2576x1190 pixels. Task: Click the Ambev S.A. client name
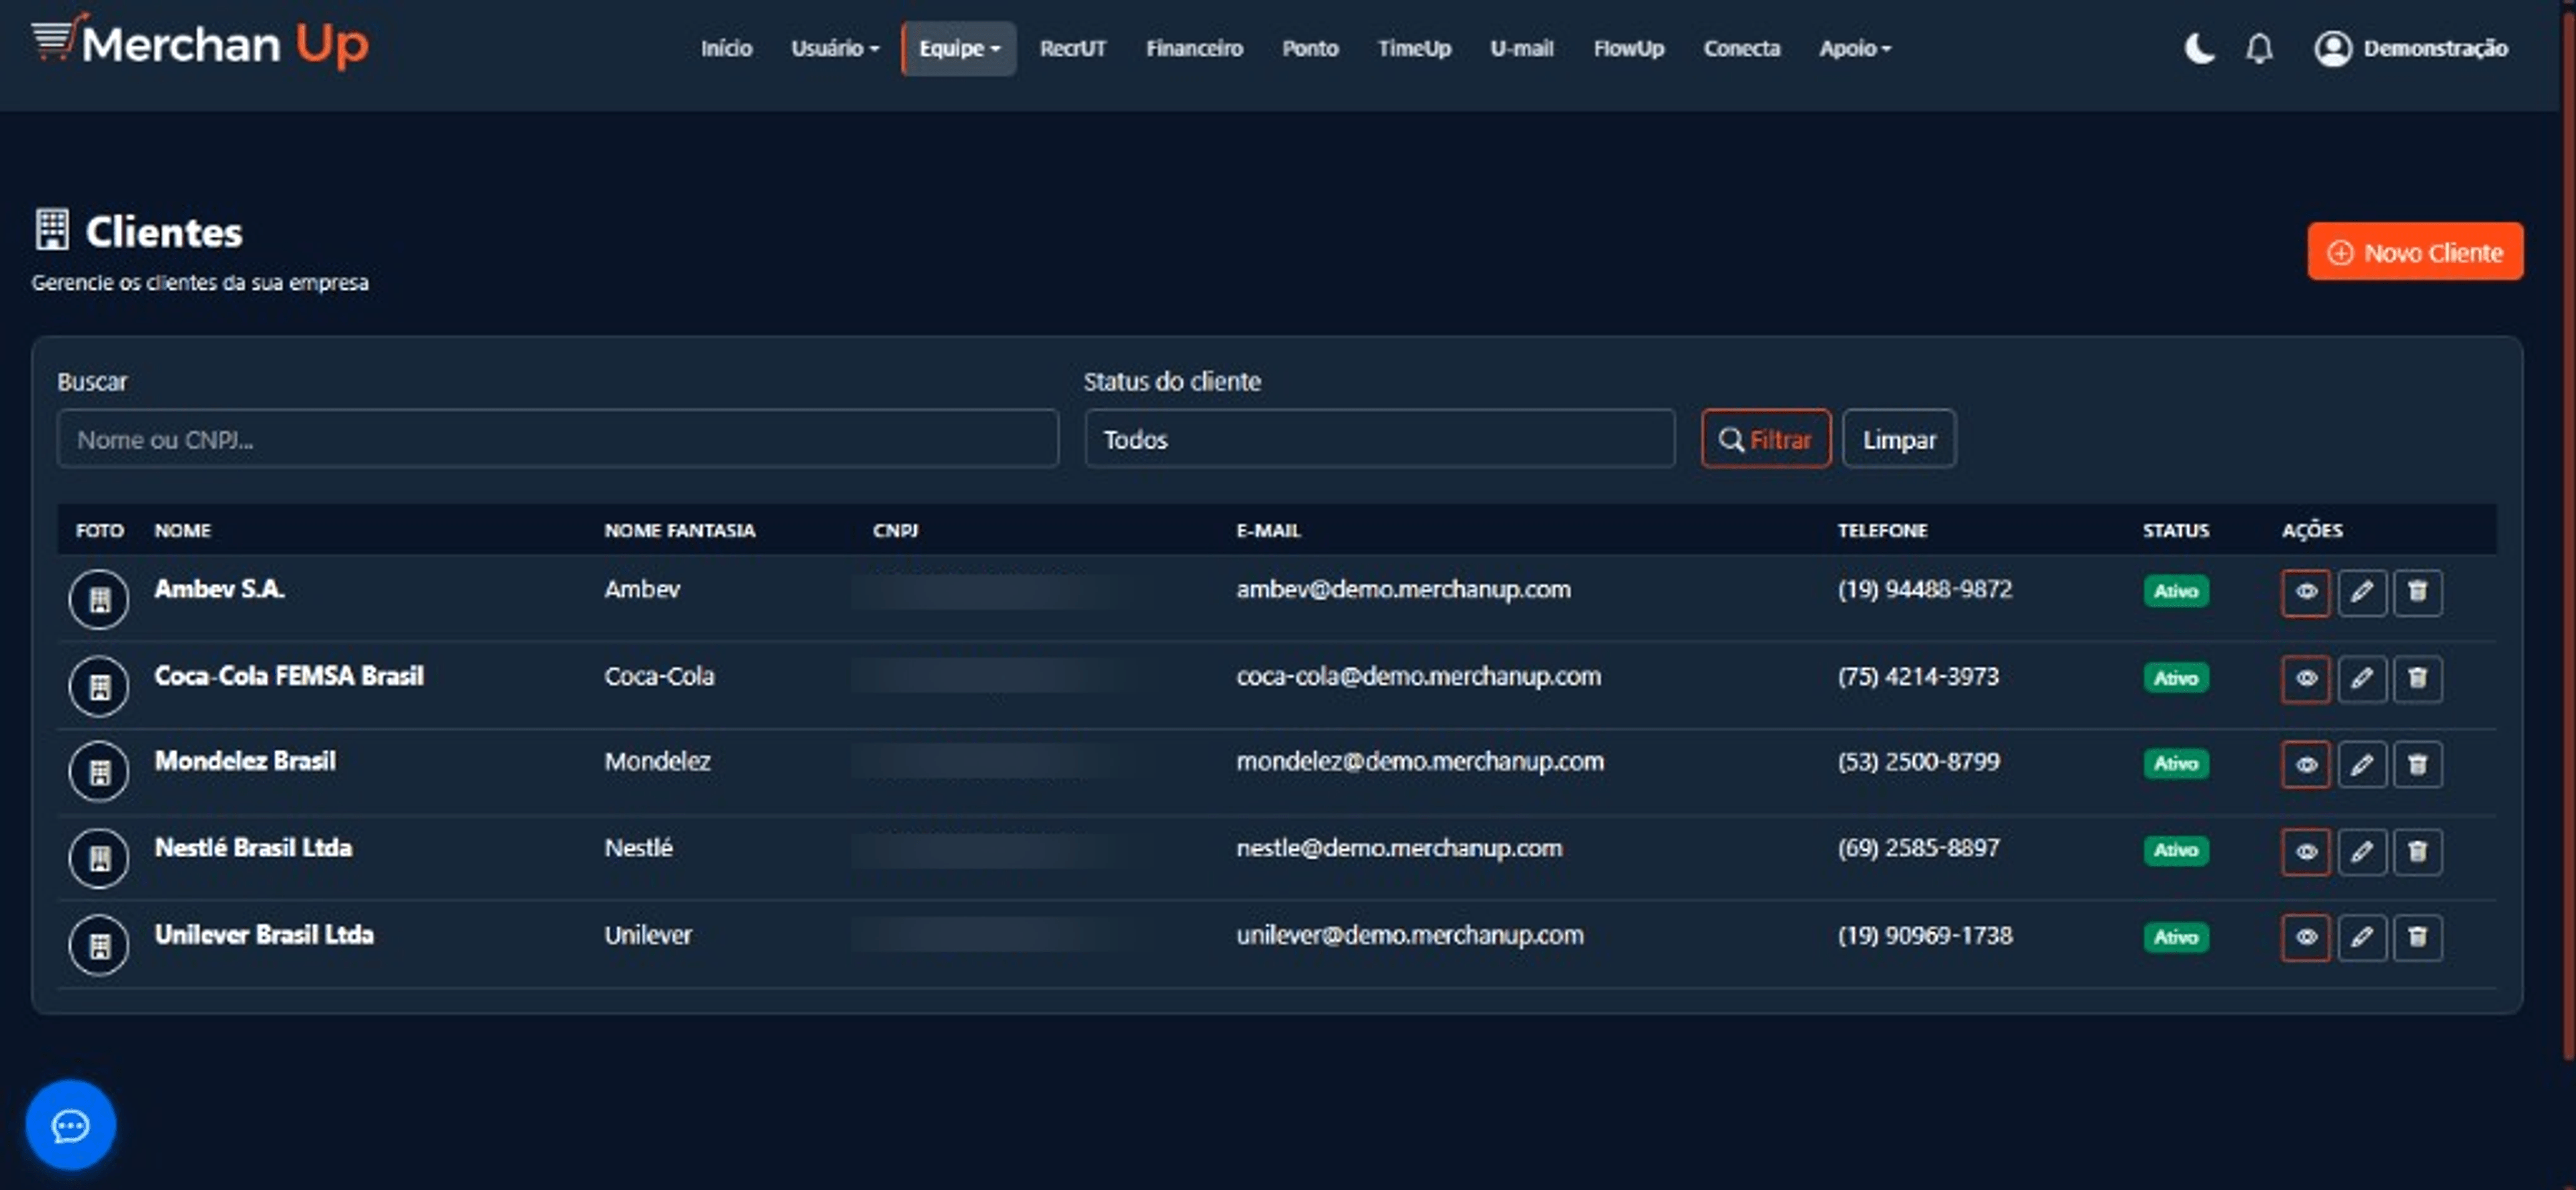pyautogui.click(x=219, y=589)
